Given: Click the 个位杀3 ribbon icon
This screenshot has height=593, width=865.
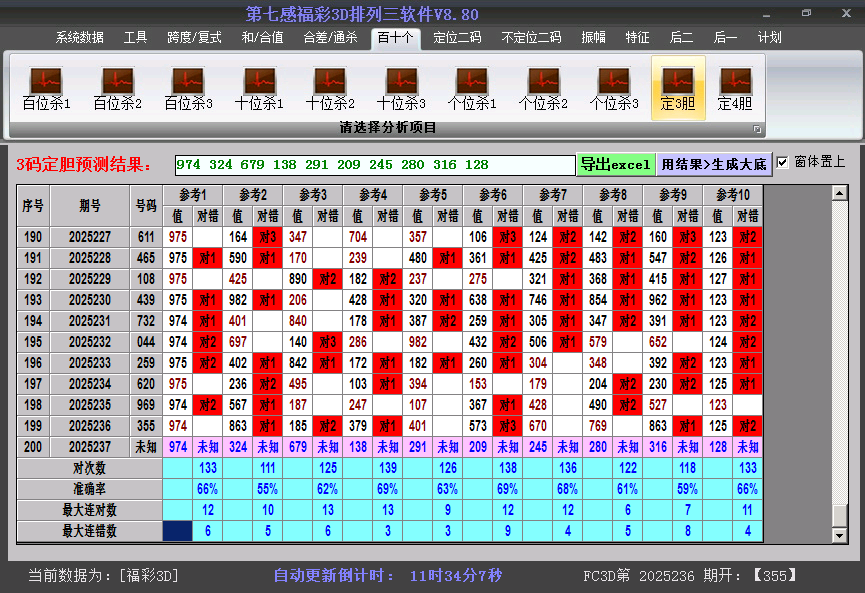Looking at the screenshot, I should tap(614, 88).
